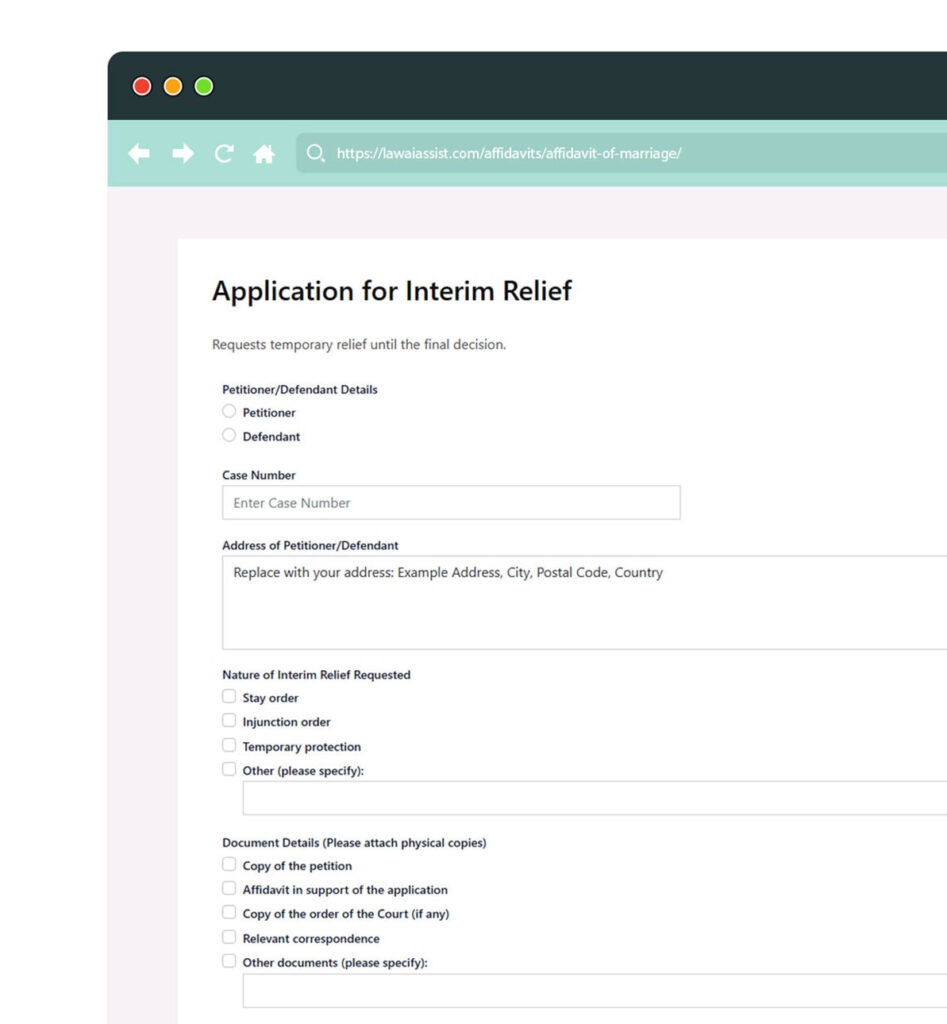Check Copy of the order of the Court
Screen dimensions: 947x1024
[229, 912]
